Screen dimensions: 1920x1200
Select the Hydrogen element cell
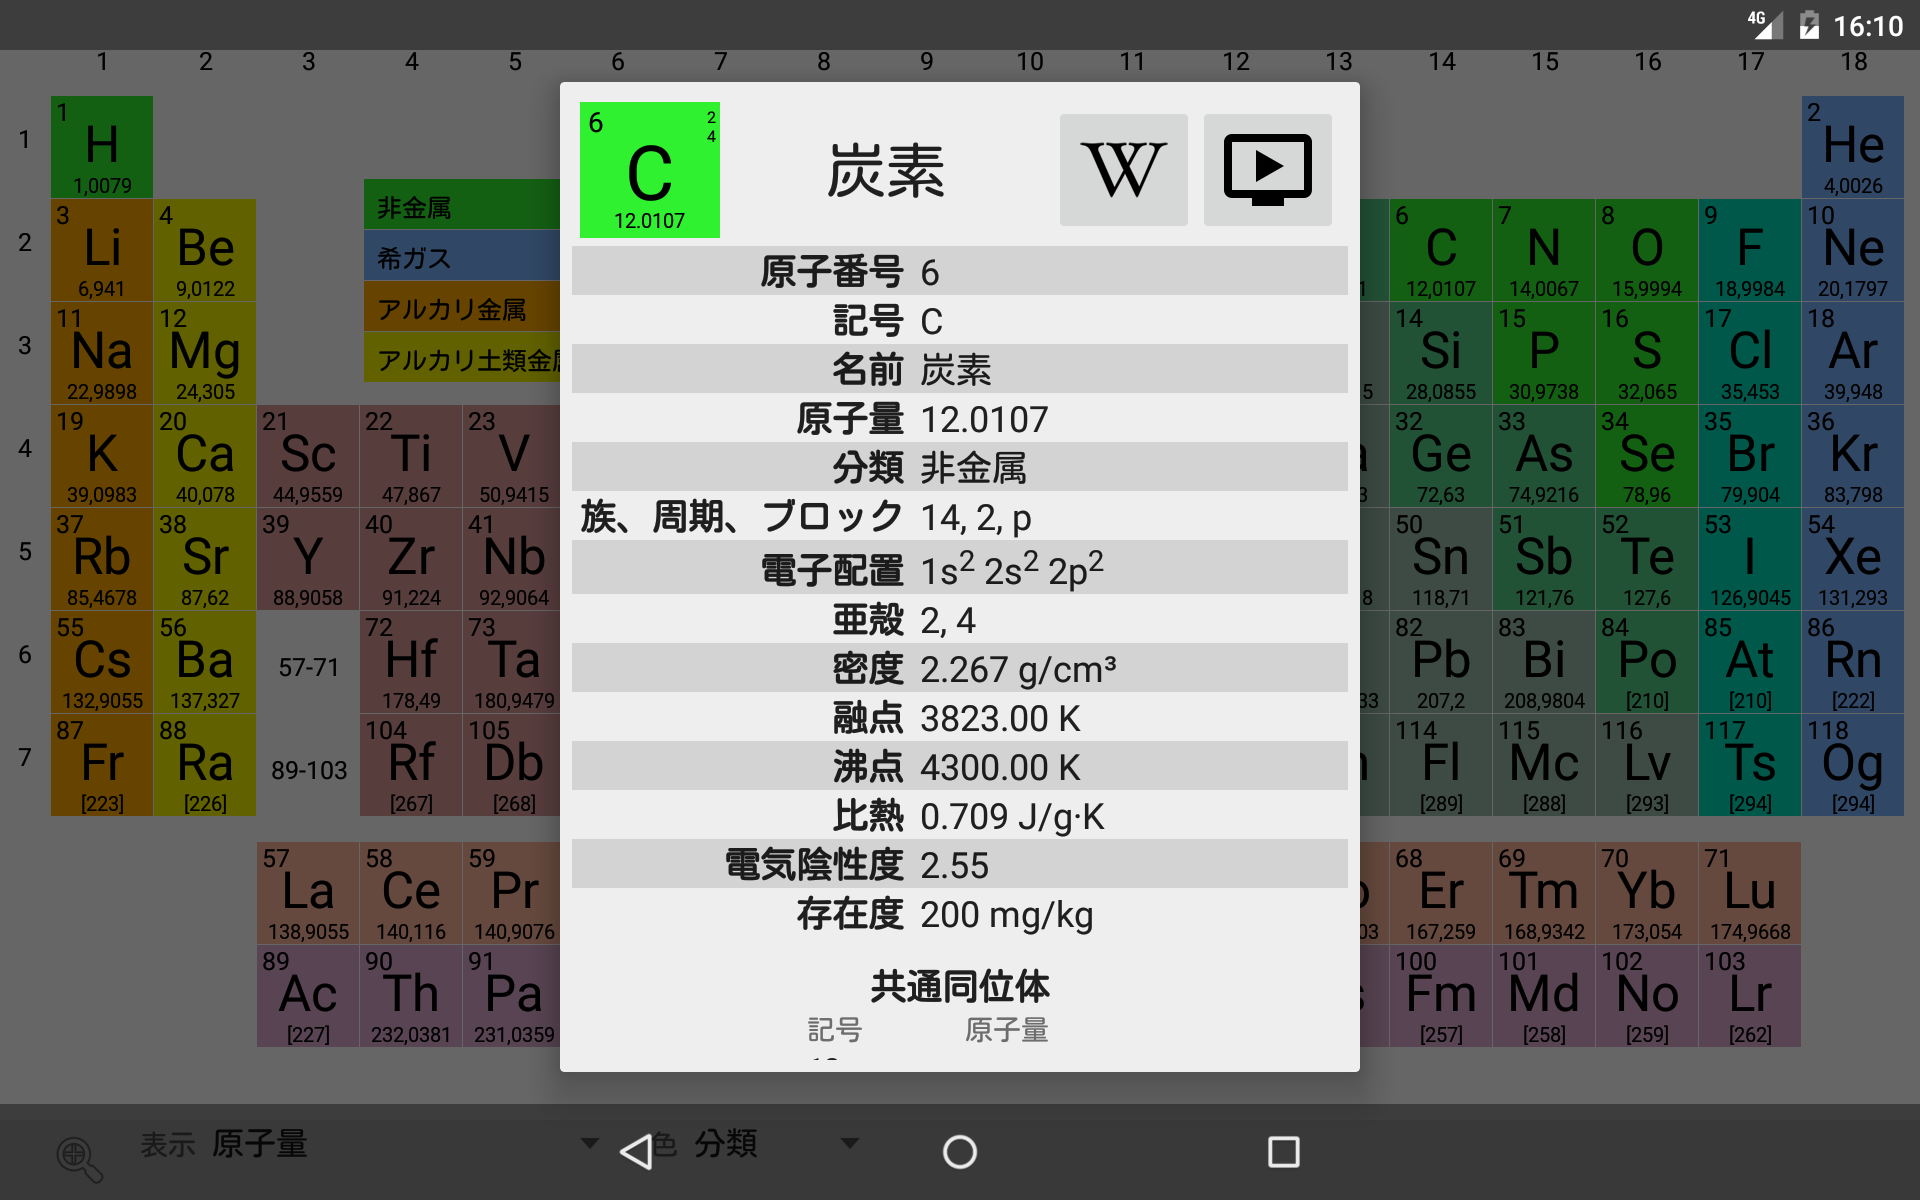tap(102, 147)
